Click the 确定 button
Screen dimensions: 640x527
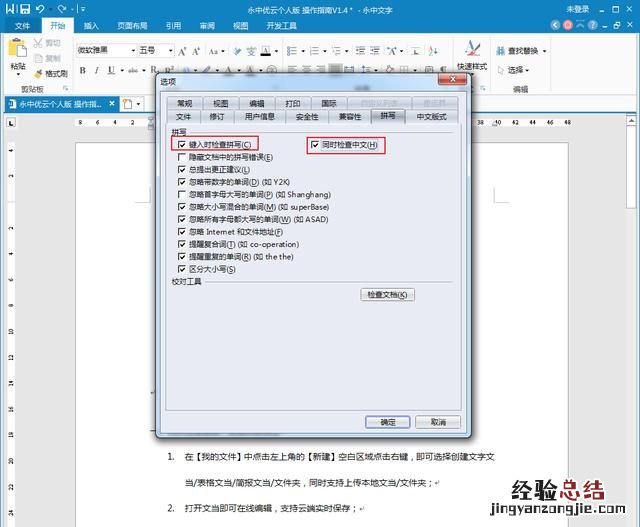388,422
